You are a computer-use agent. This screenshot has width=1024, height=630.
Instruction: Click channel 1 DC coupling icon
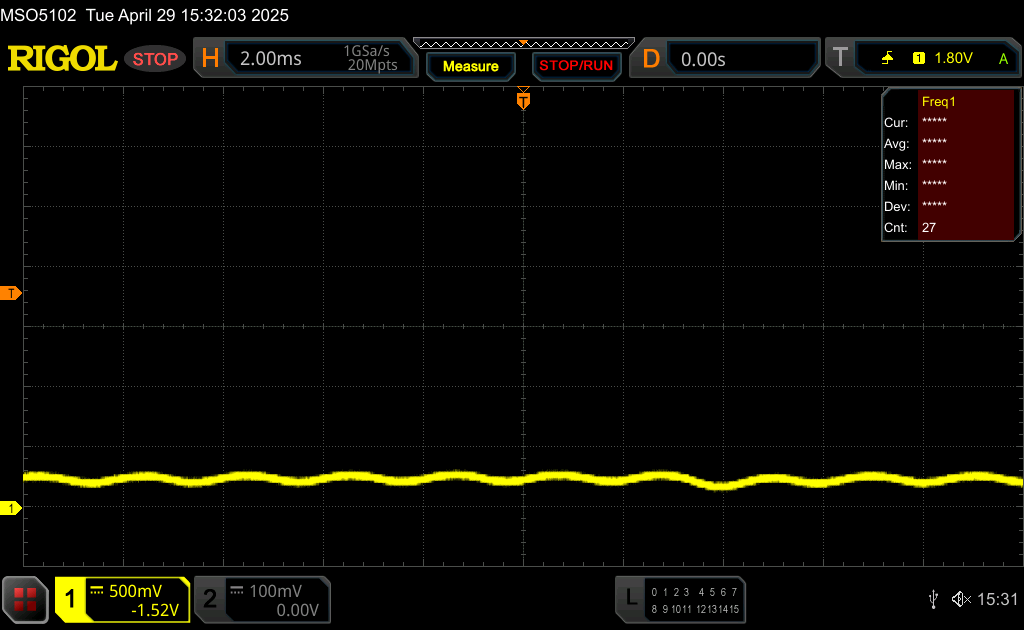(97, 590)
